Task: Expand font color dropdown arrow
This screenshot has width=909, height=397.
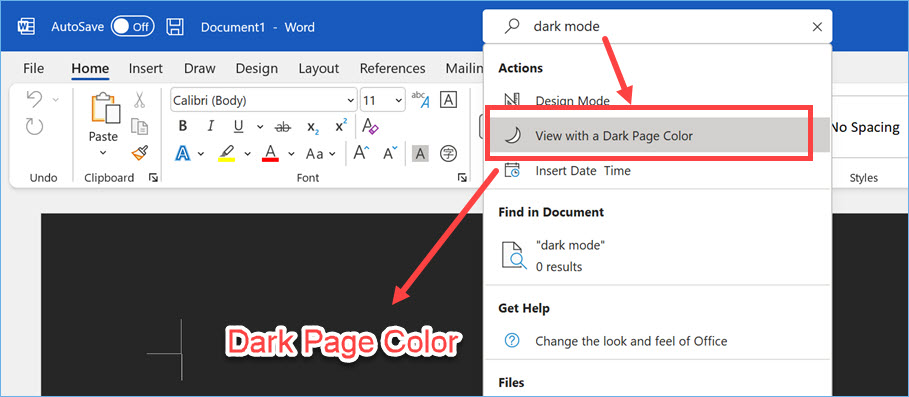Action: click(x=292, y=154)
